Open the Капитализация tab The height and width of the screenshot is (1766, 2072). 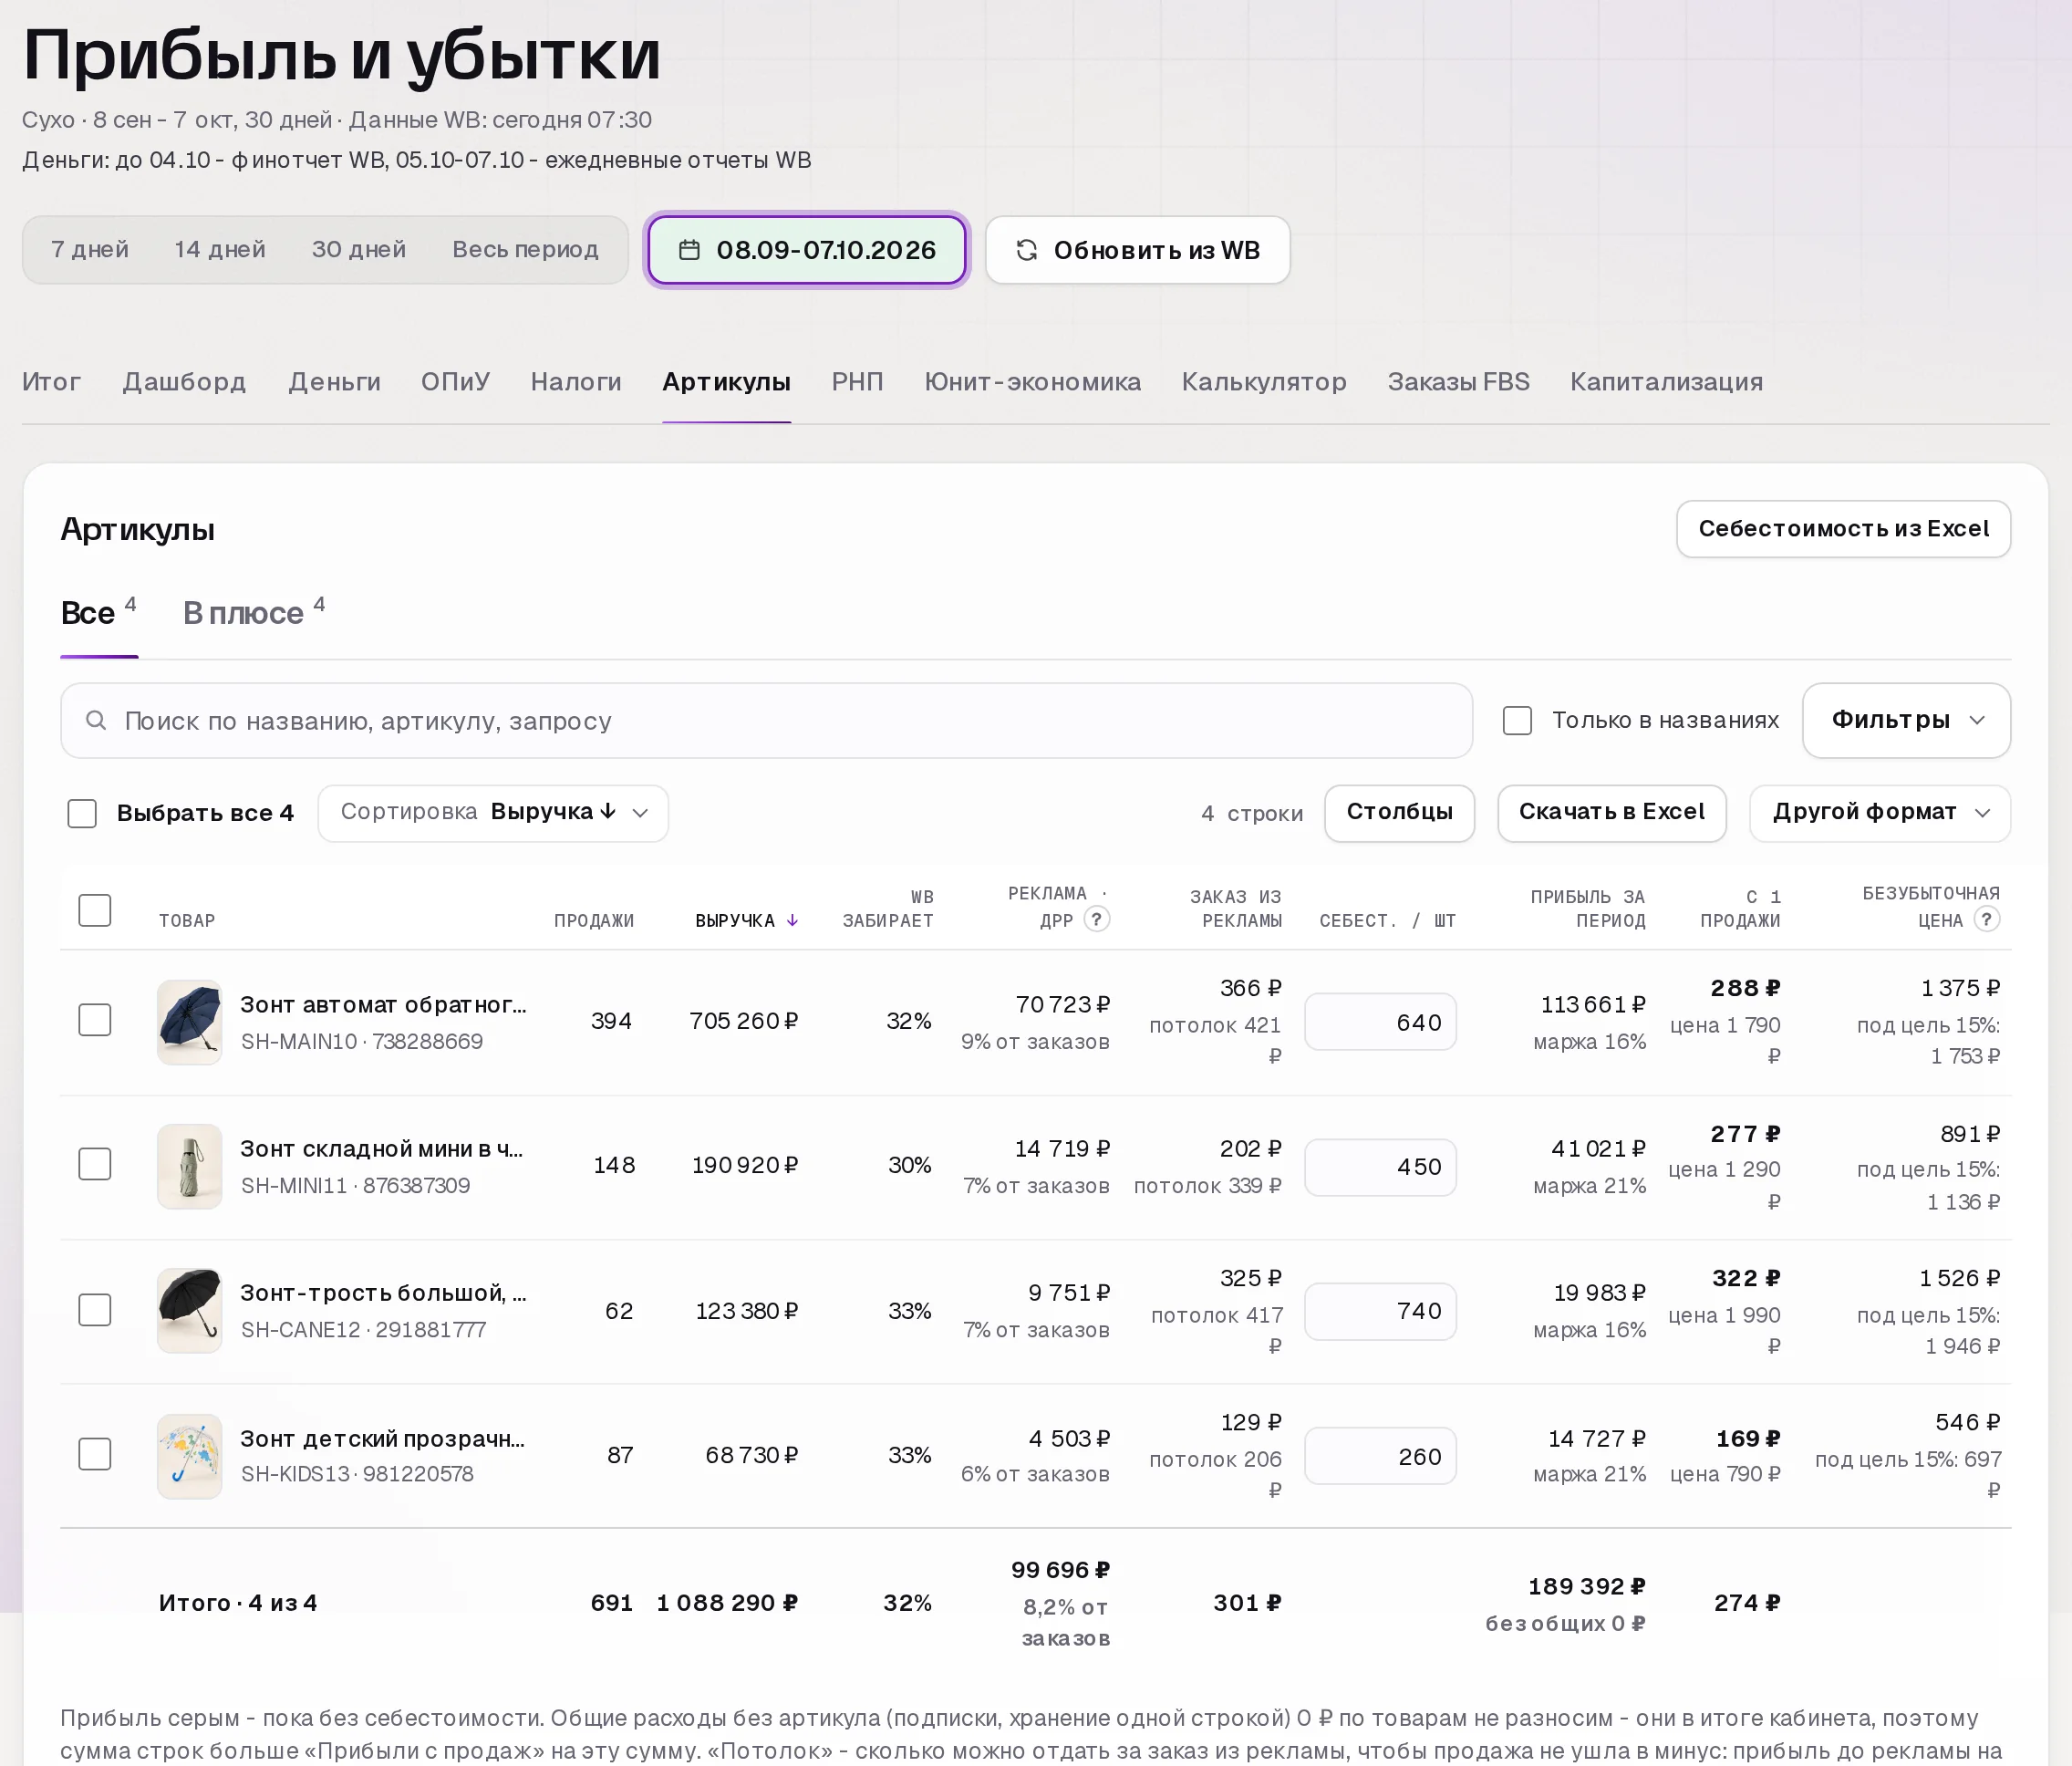coord(1666,381)
